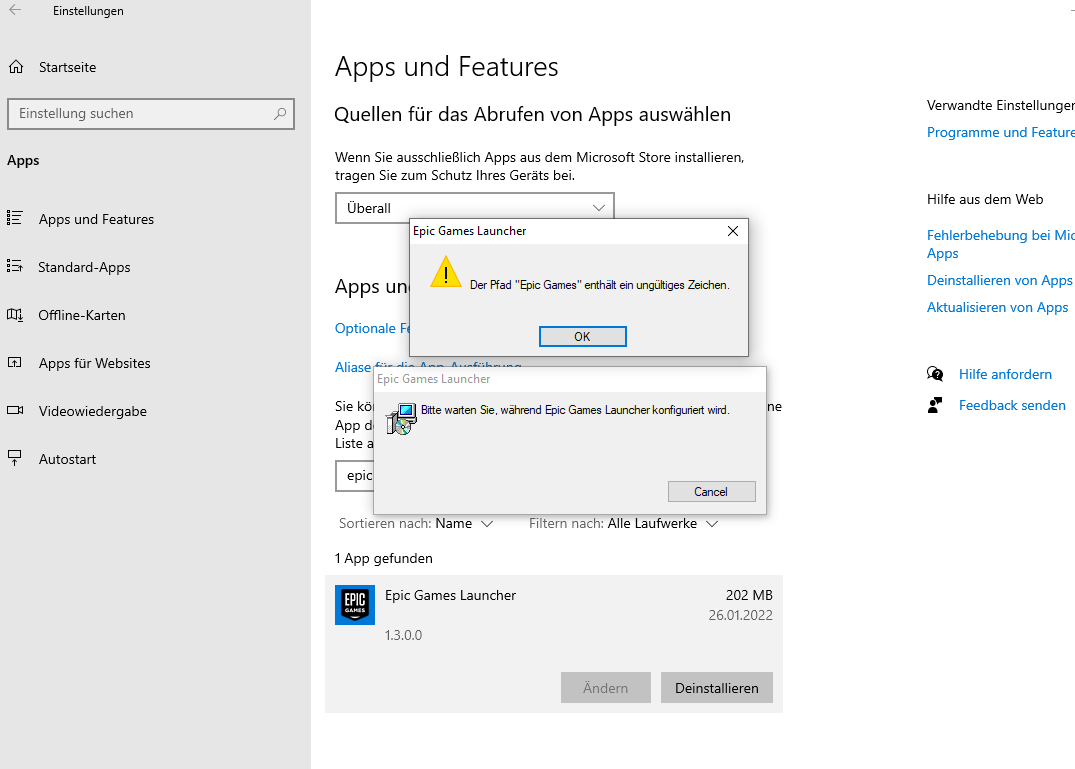
Task: Click the Apps und Features page heading
Action: [x=446, y=66]
